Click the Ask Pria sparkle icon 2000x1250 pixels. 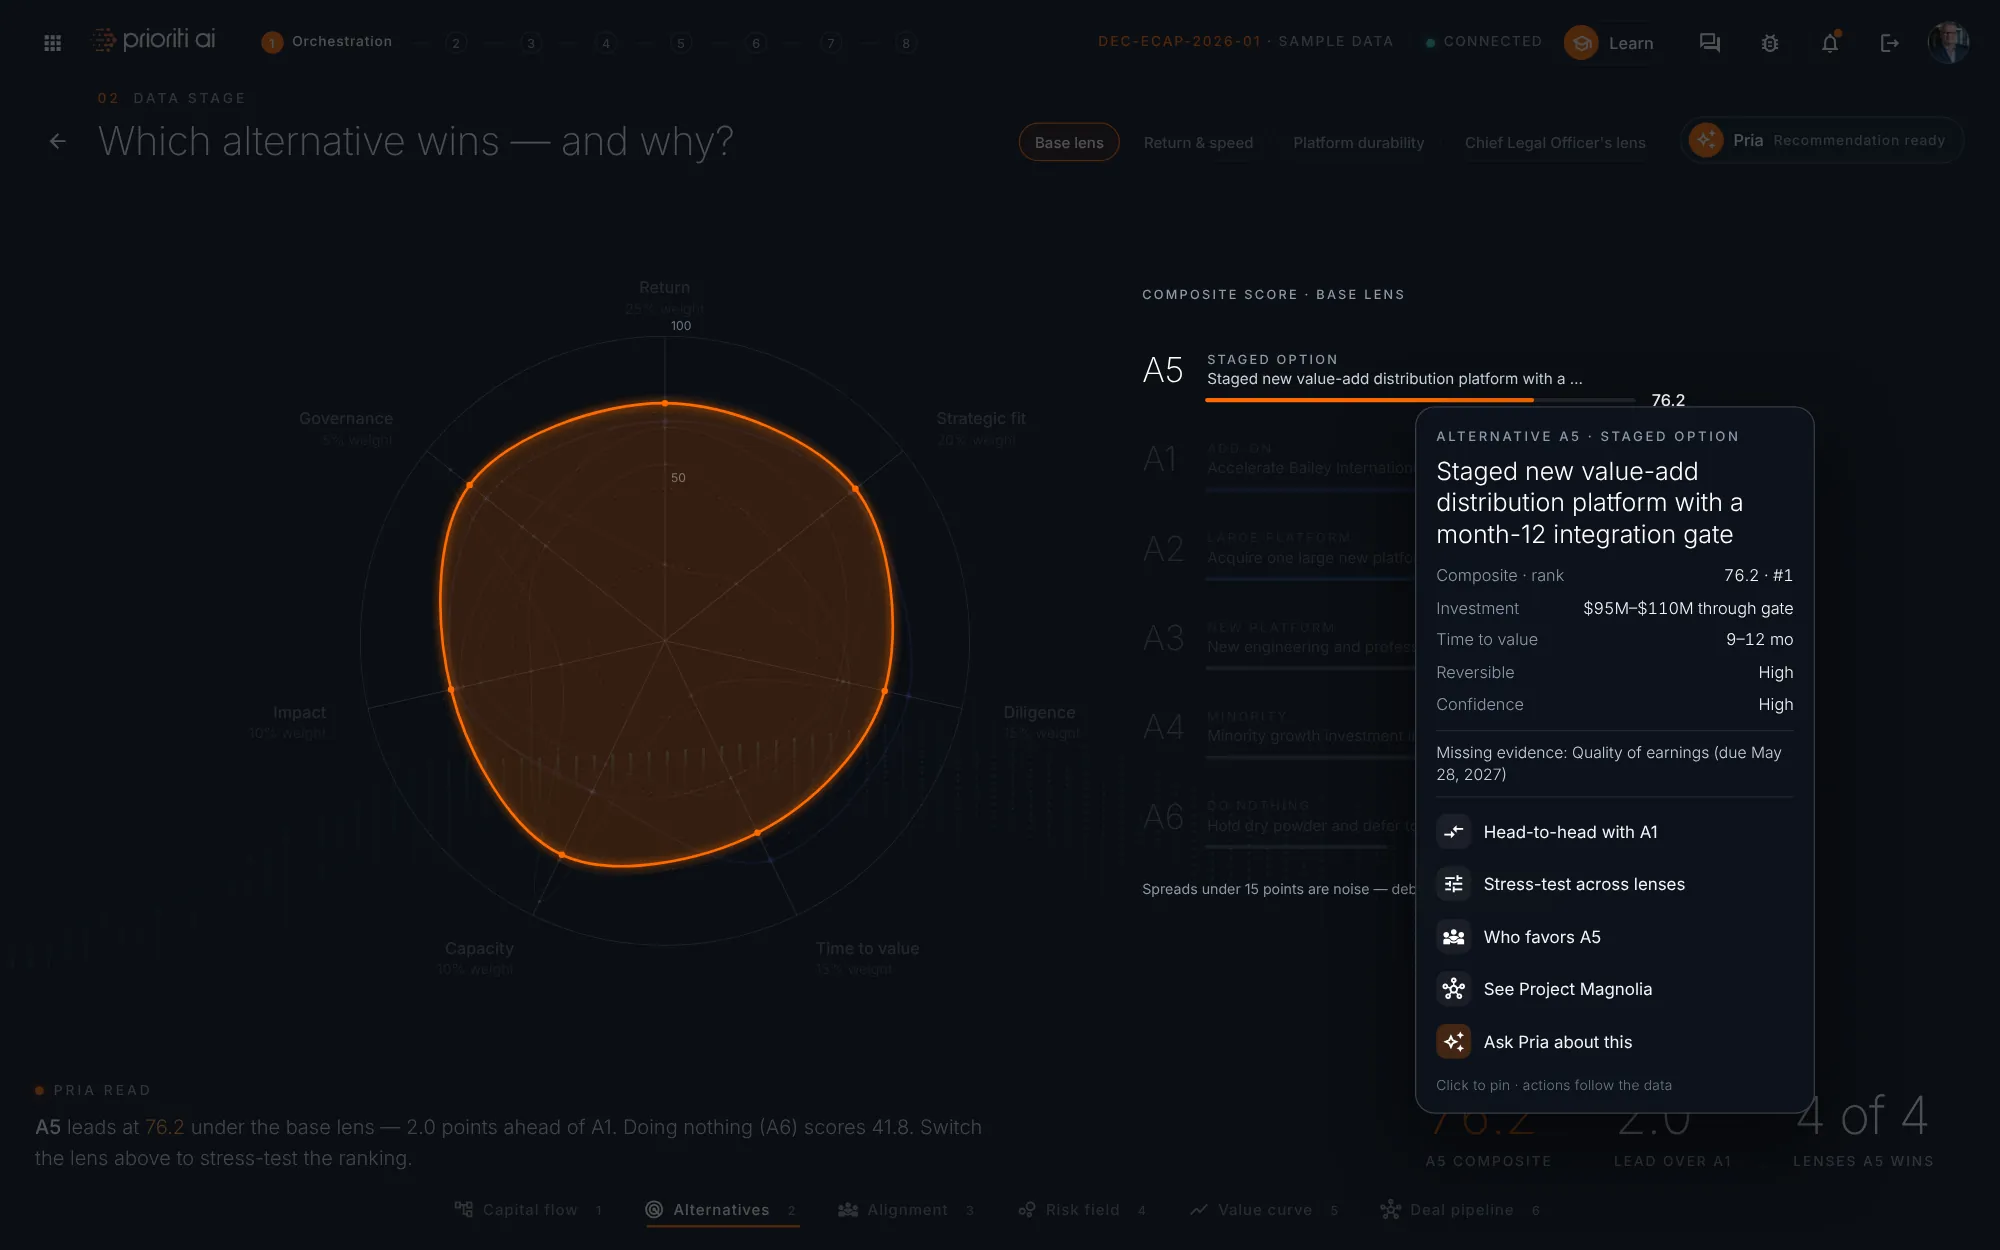coord(1454,1042)
